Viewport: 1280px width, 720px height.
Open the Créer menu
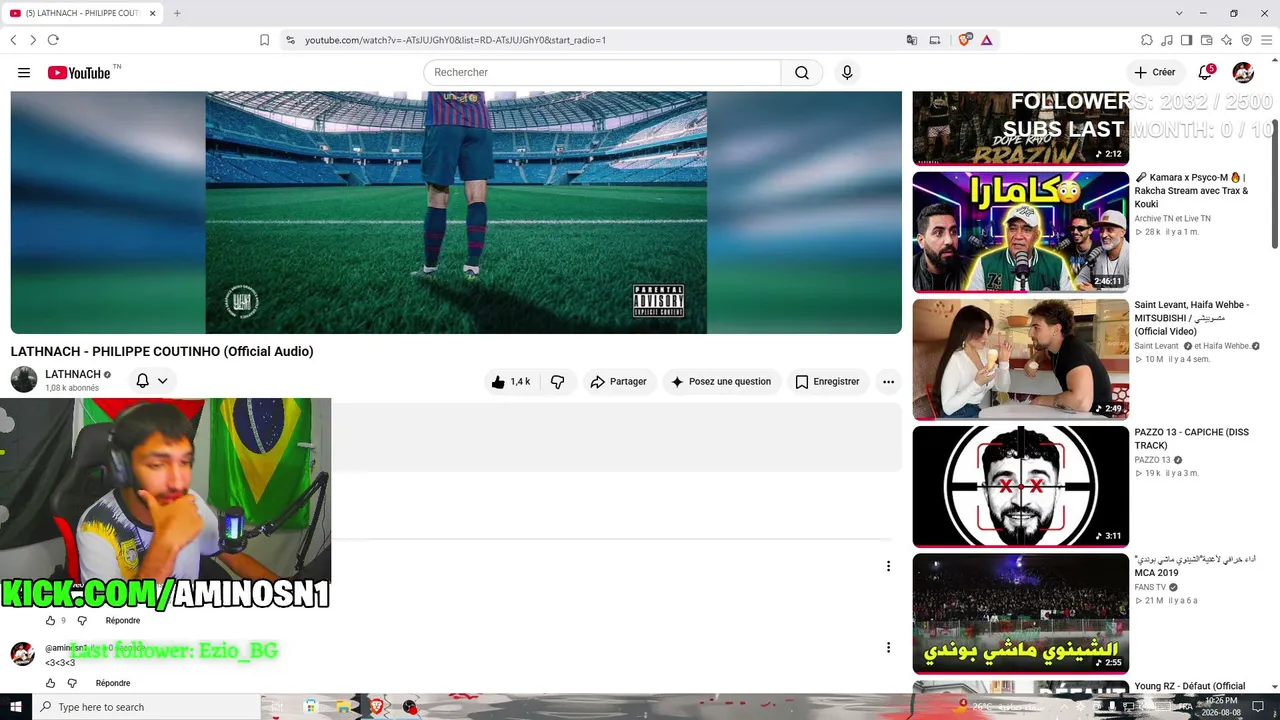pyautogui.click(x=1155, y=72)
